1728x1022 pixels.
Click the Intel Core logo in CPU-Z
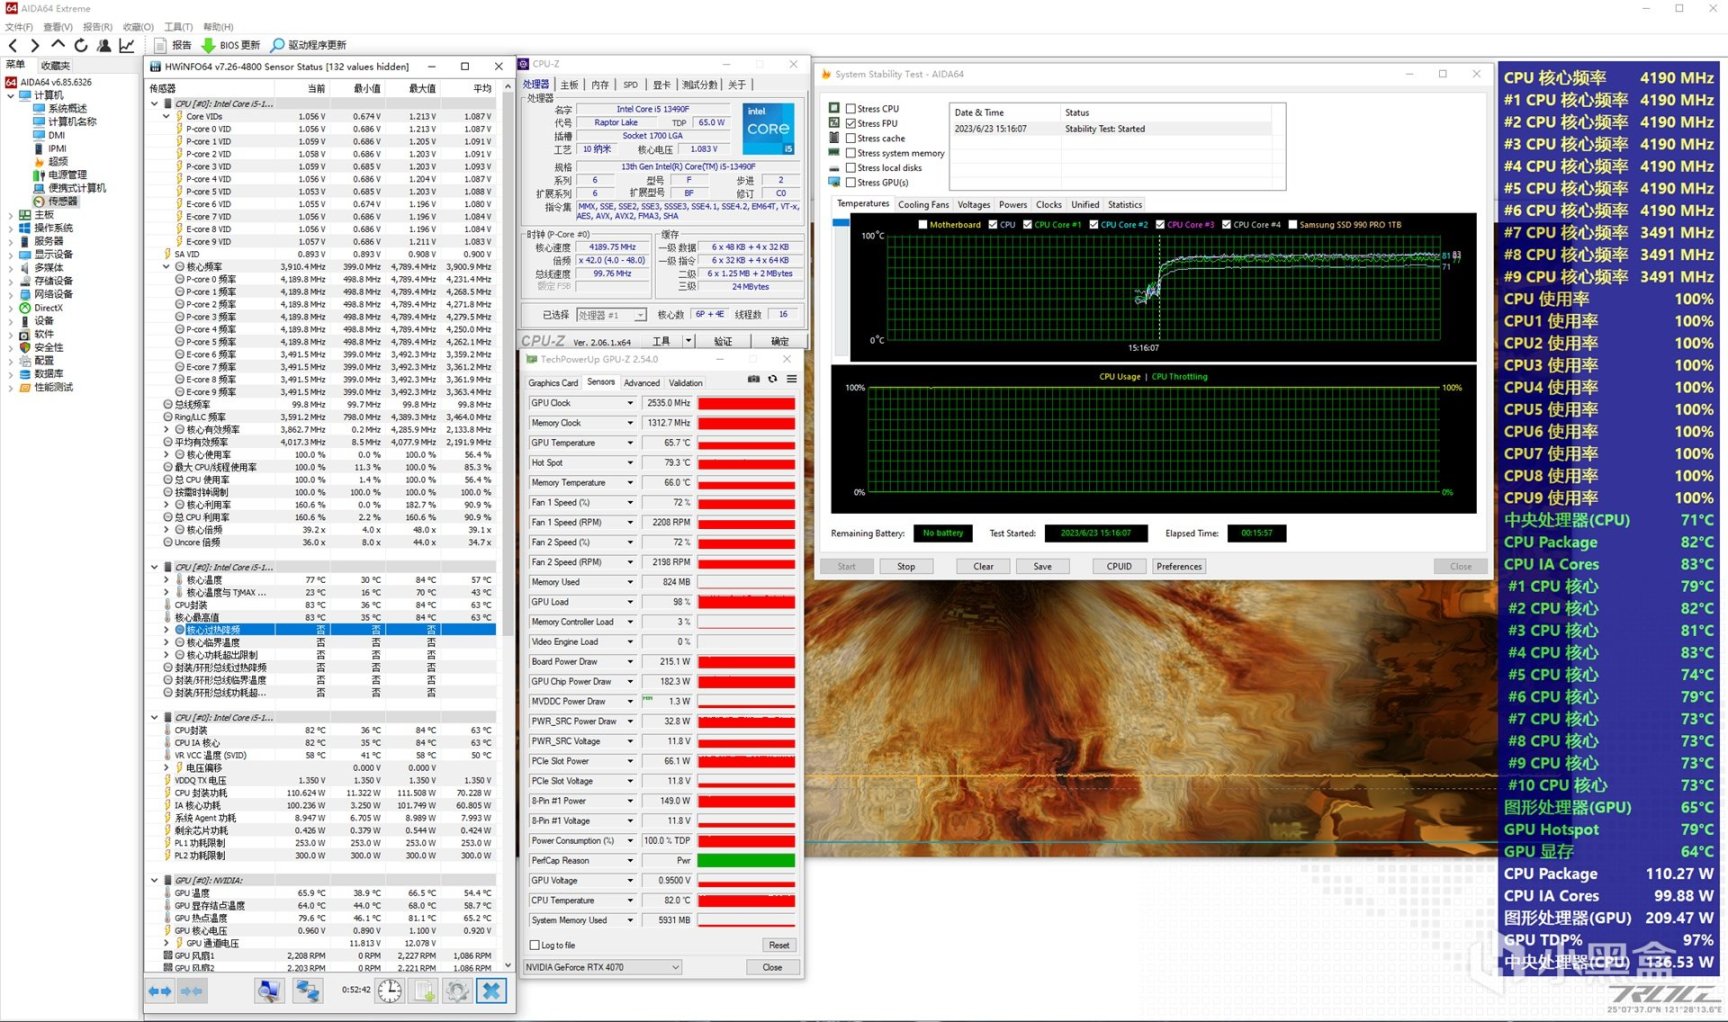pyautogui.click(x=768, y=129)
